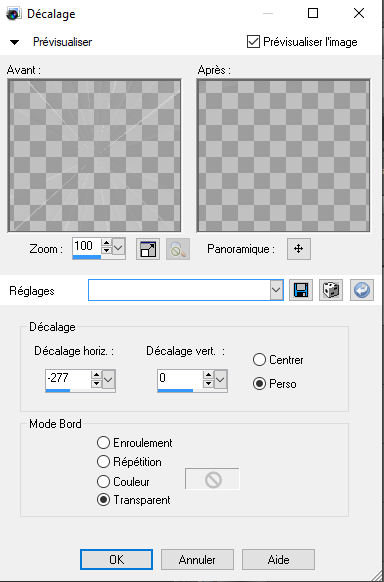Screen dimensions: 384x582
Task: Open the Décalage vert. dropdown arrow
Action: [x=221, y=379]
